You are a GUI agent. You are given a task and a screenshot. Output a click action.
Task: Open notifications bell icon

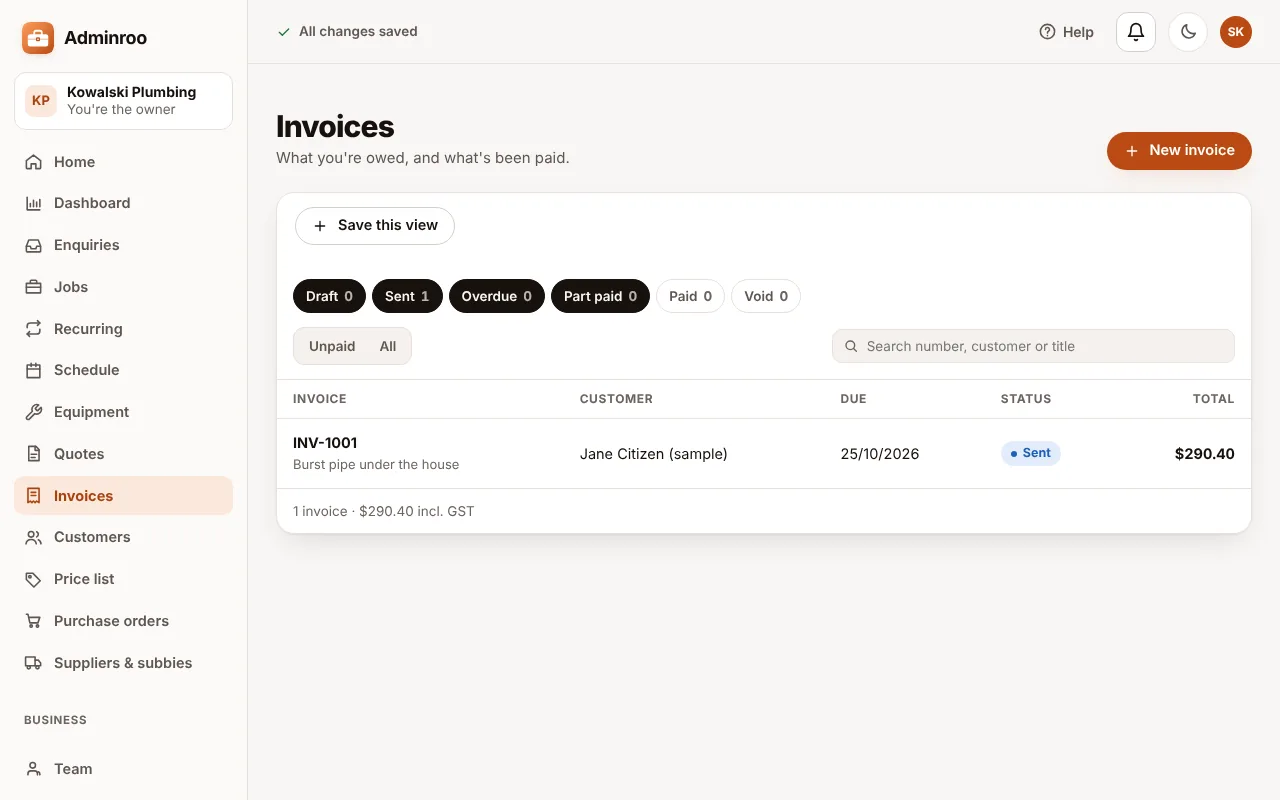point(1136,32)
